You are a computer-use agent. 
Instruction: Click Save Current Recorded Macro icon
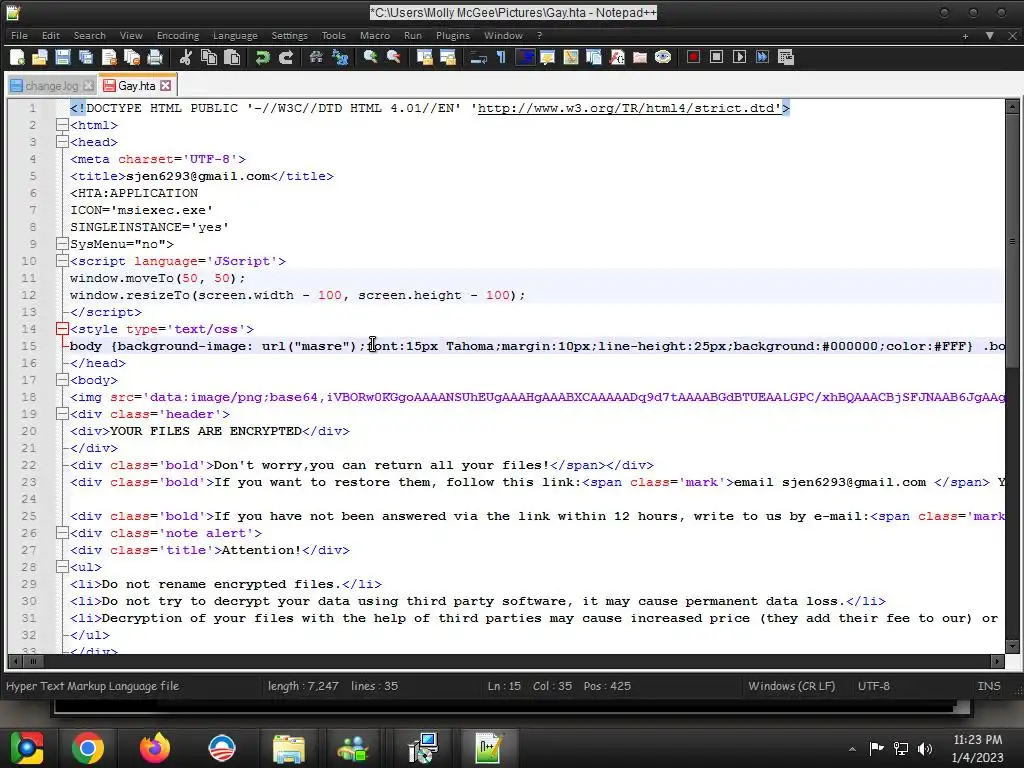tap(786, 57)
